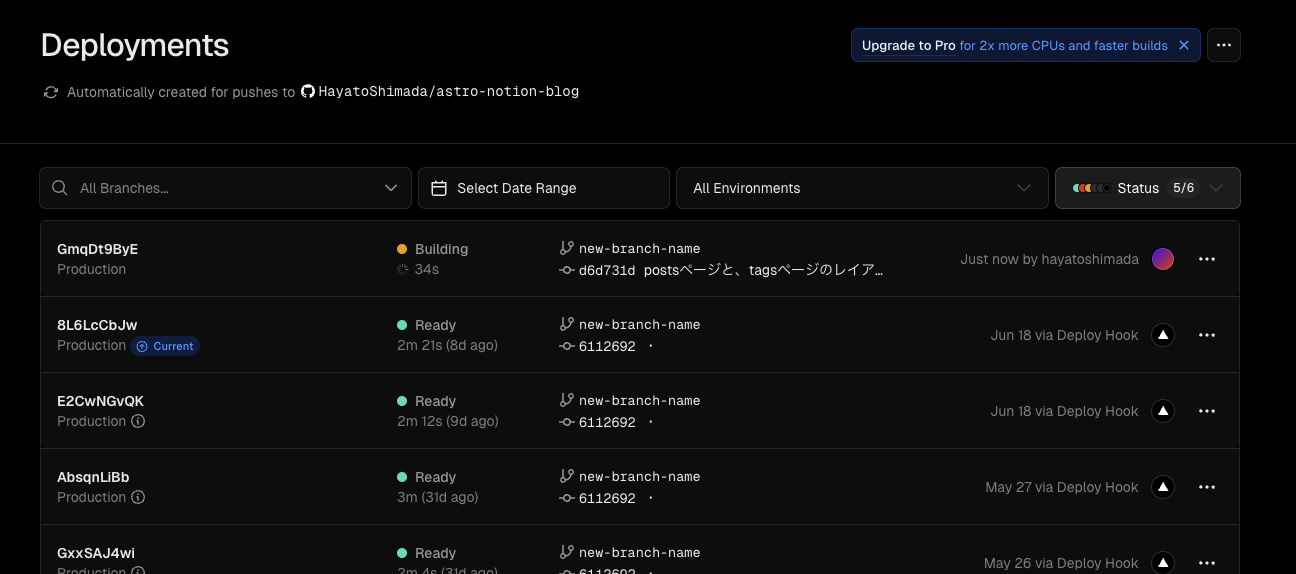
Task: Open commit 6112692 in 8L6LcCbJw row
Action: point(607,346)
